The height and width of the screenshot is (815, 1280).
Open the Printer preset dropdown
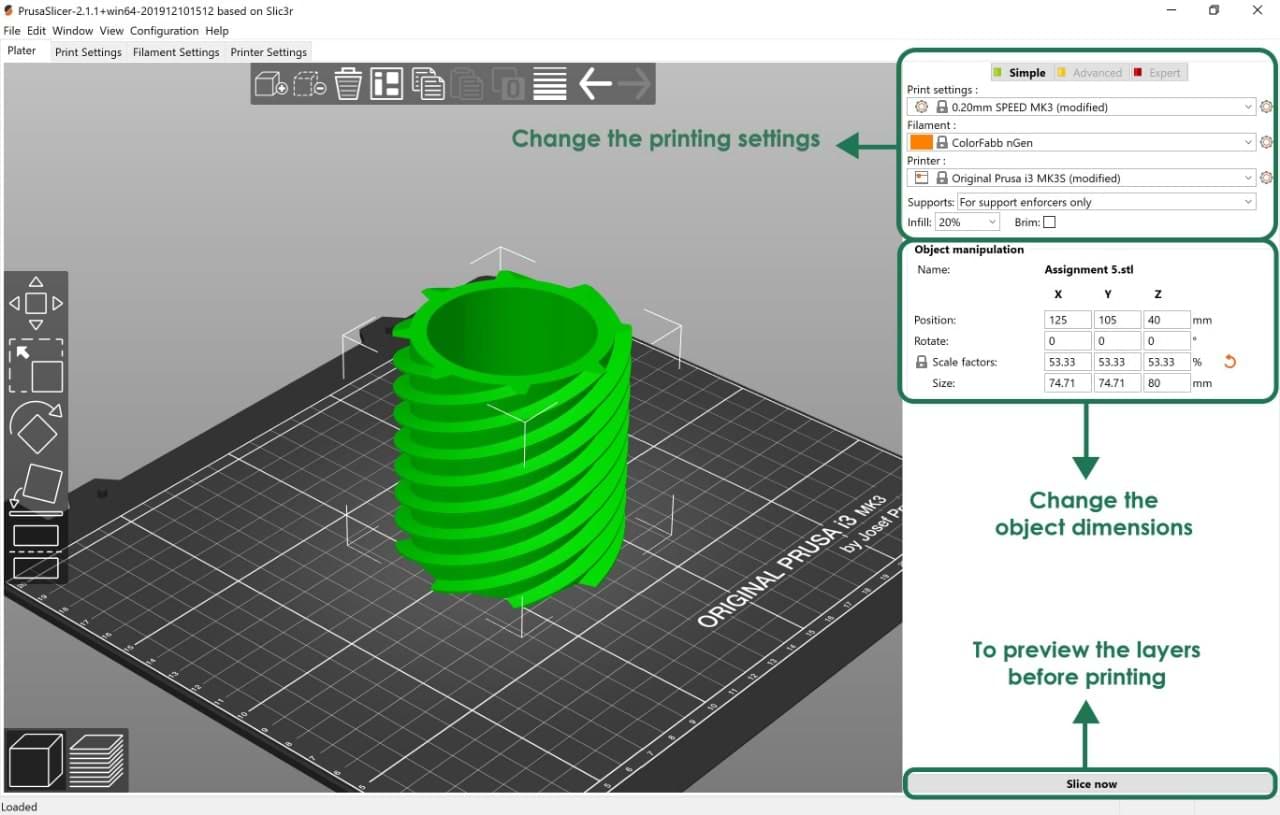coord(1081,178)
